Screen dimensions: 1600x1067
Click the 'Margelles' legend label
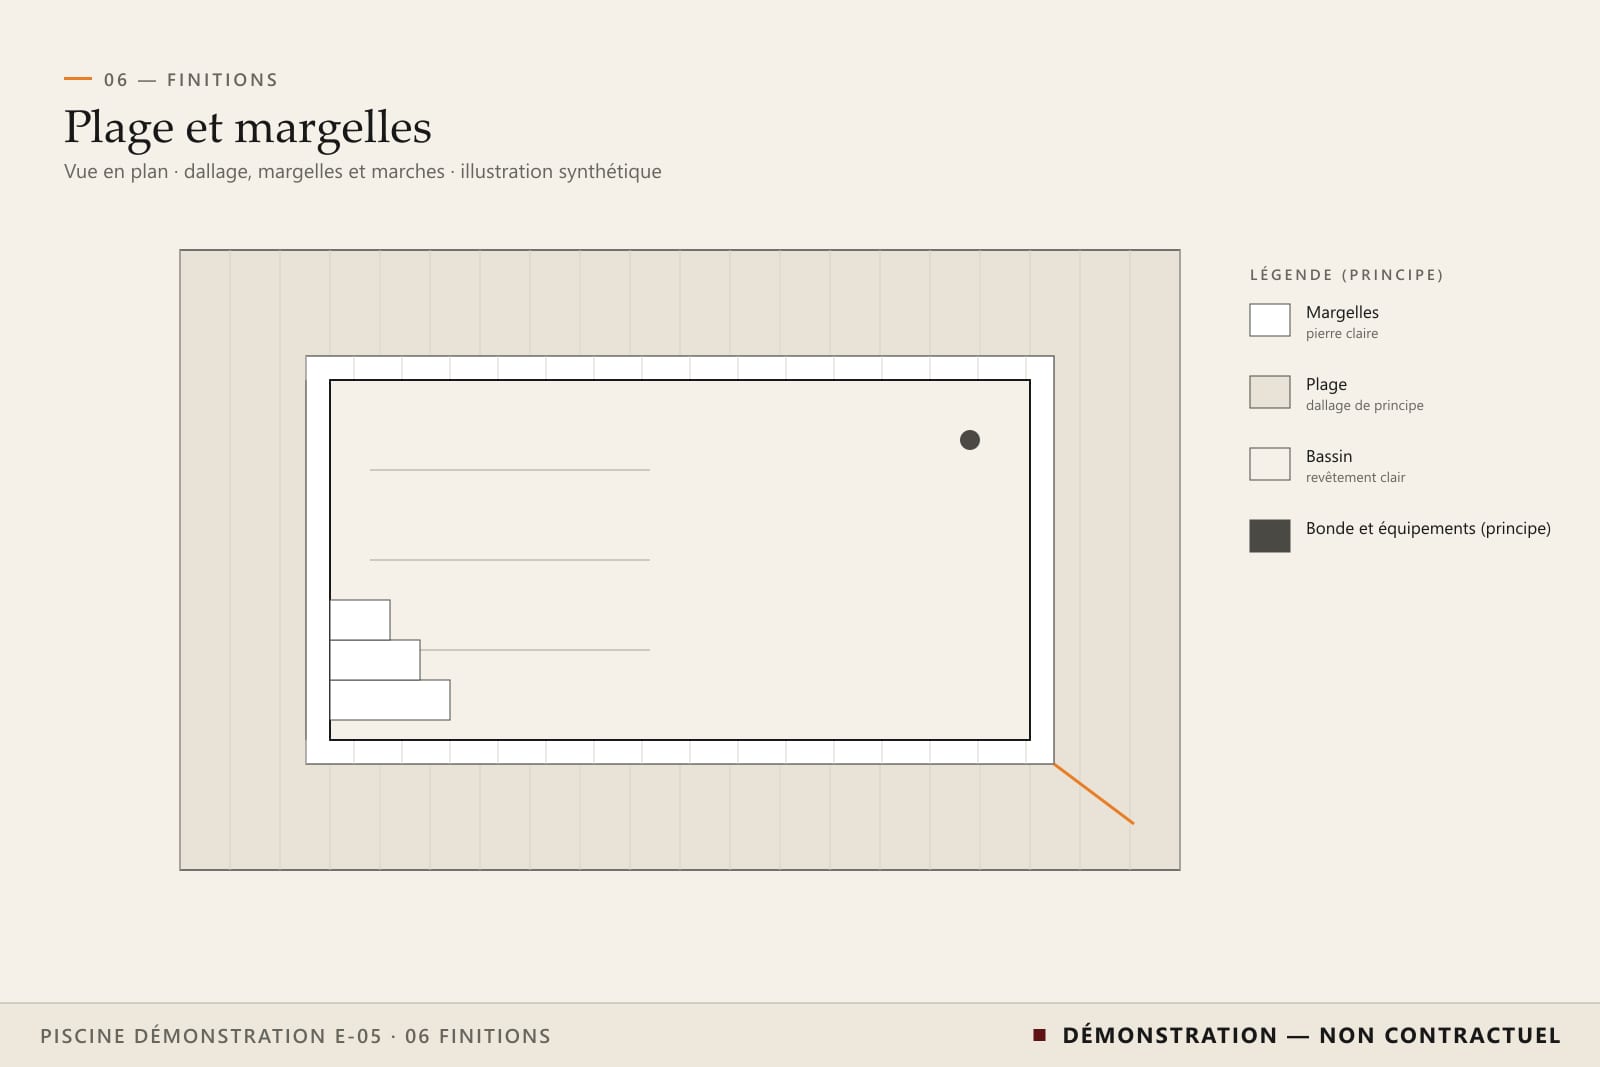[1342, 312]
